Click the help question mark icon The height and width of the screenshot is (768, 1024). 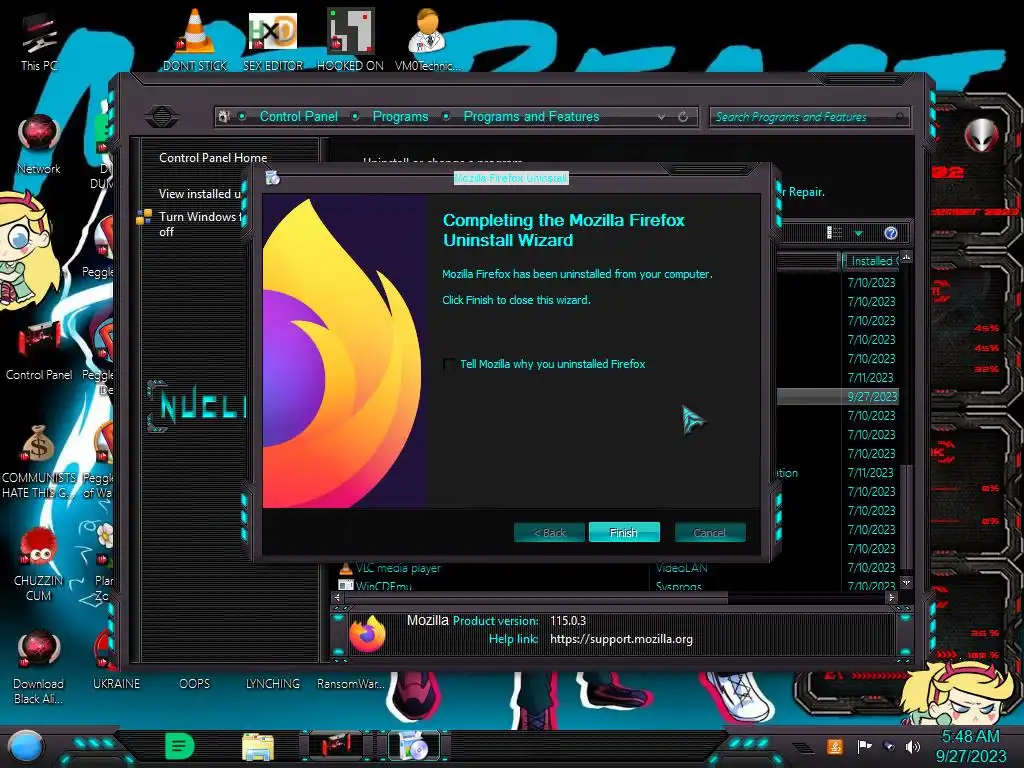891,233
